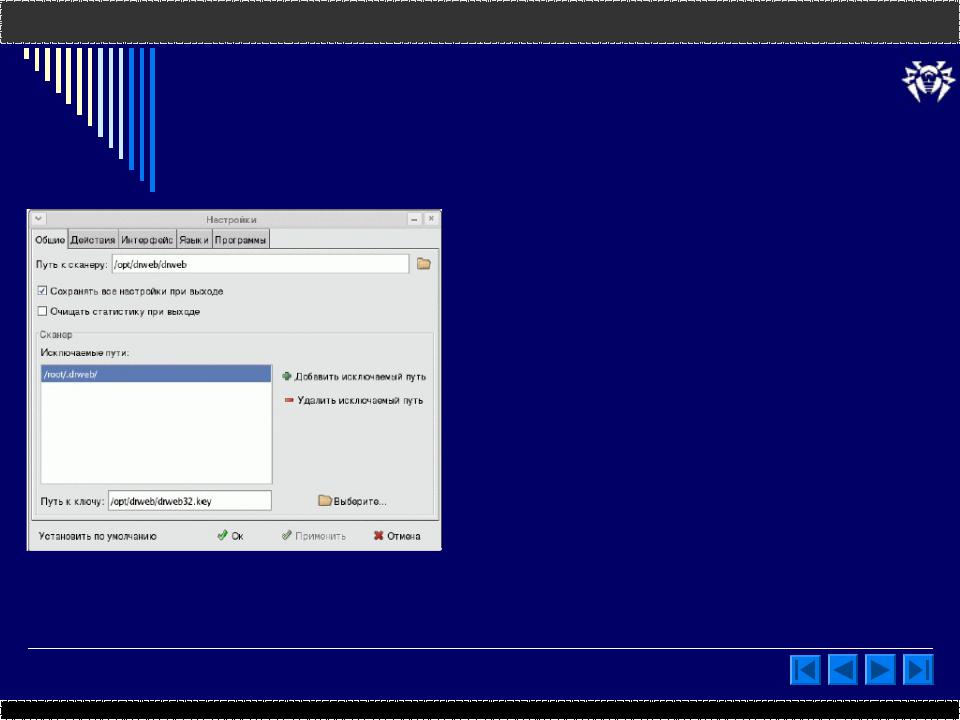Minimize the Настройки window
The height and width of the screenshot is (720, 960).
(414, 219)
